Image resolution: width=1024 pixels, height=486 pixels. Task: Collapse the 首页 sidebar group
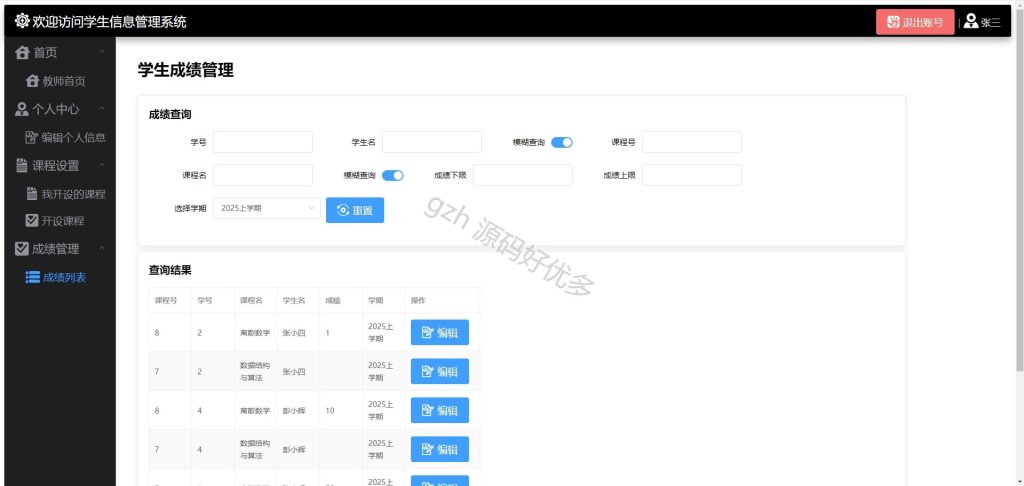[101, 52]
